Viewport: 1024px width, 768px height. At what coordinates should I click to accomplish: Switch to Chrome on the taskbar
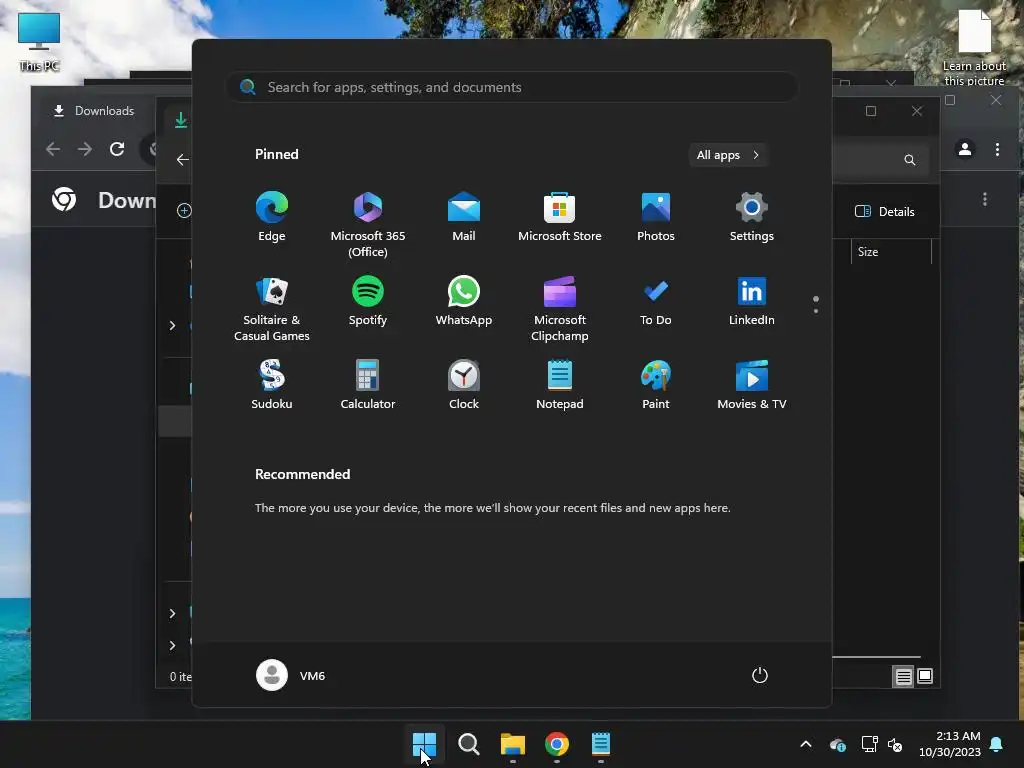pos(556,744)
